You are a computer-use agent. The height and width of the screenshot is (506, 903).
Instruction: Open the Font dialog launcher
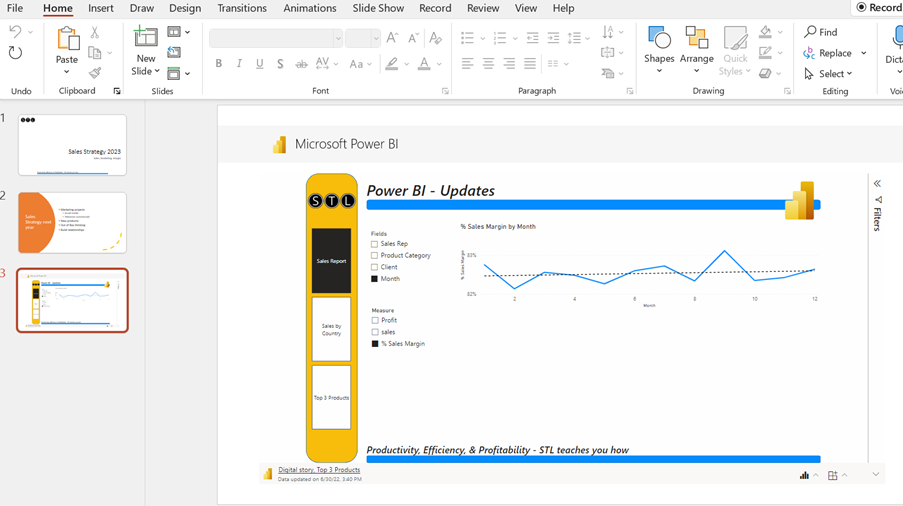[445, 91]
